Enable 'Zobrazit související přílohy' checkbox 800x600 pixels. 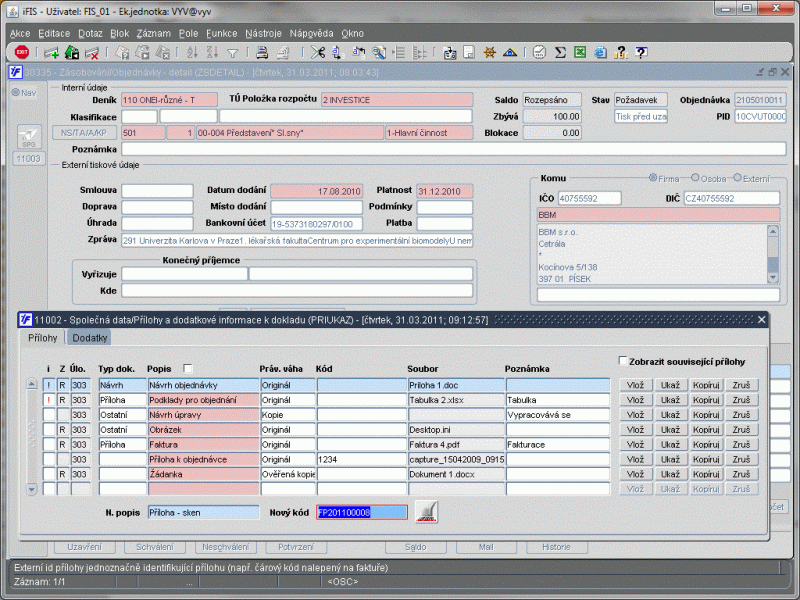click(x=623, y=361)
